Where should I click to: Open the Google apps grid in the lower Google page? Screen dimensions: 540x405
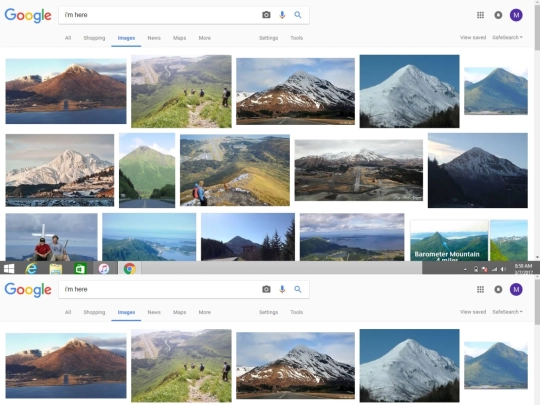(x=480, y=289)
